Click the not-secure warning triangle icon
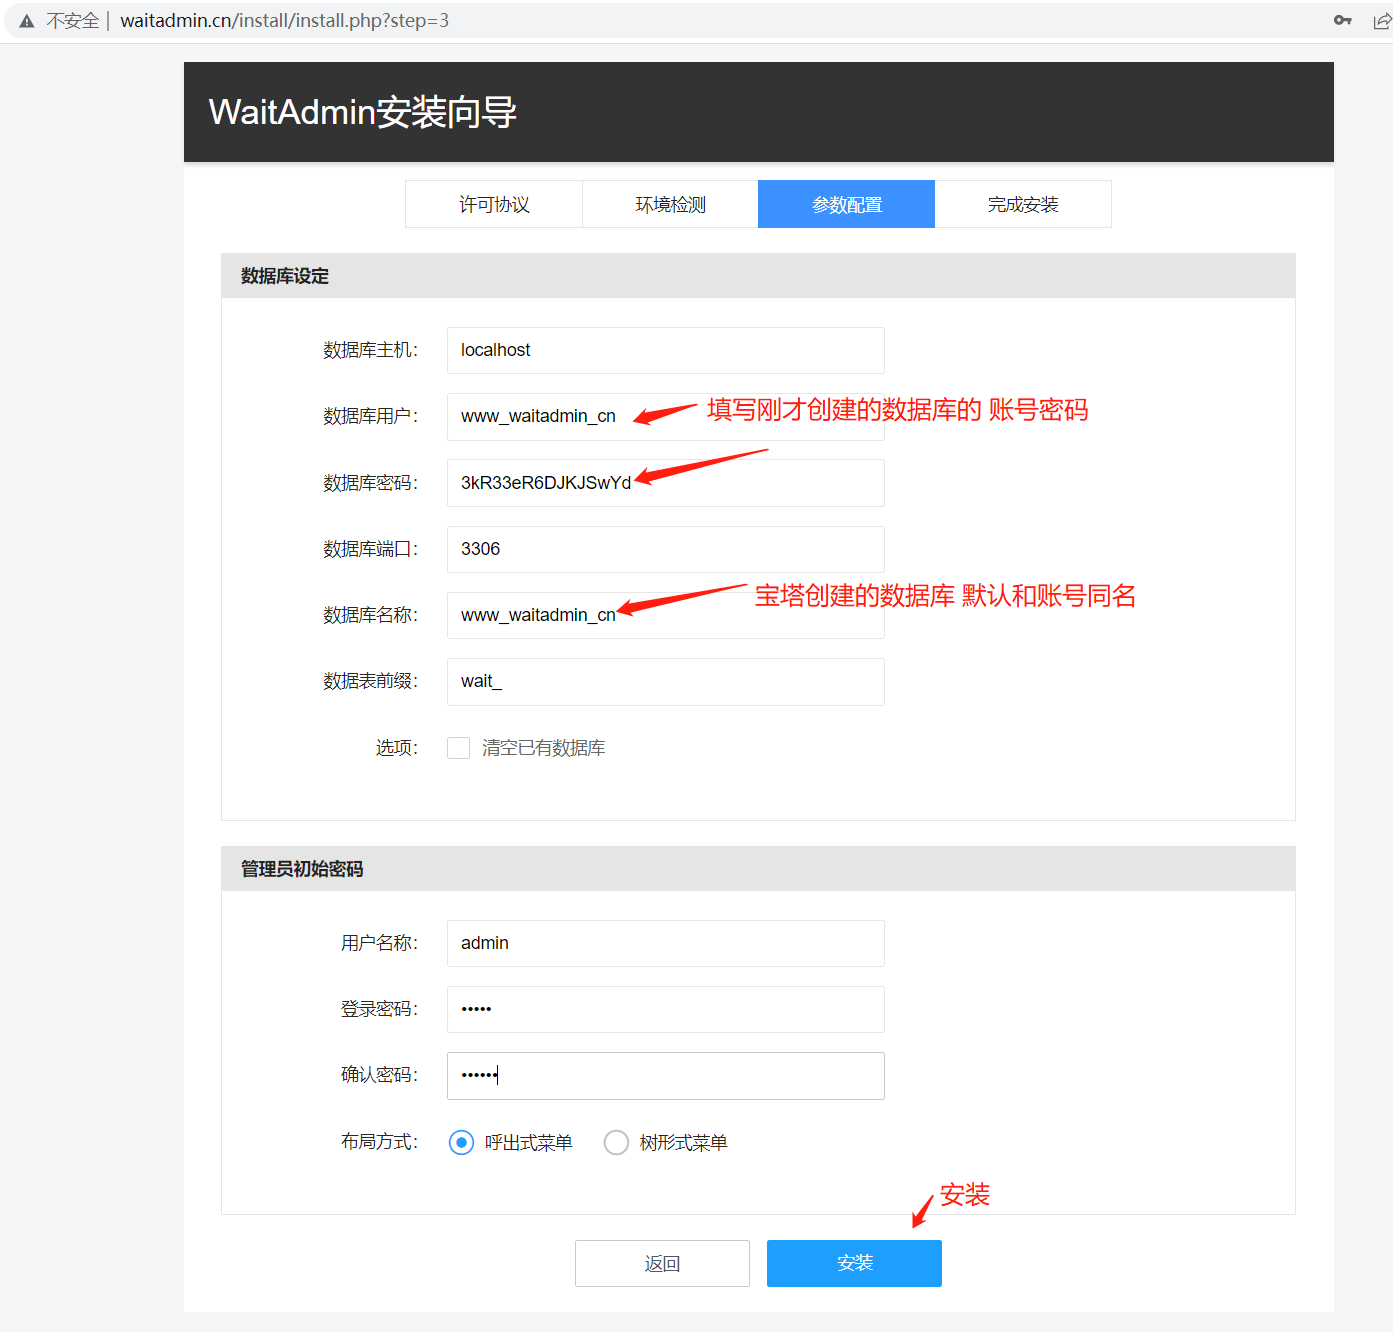This screenshot has width=1393, height=1332. [x=27, y=21]
